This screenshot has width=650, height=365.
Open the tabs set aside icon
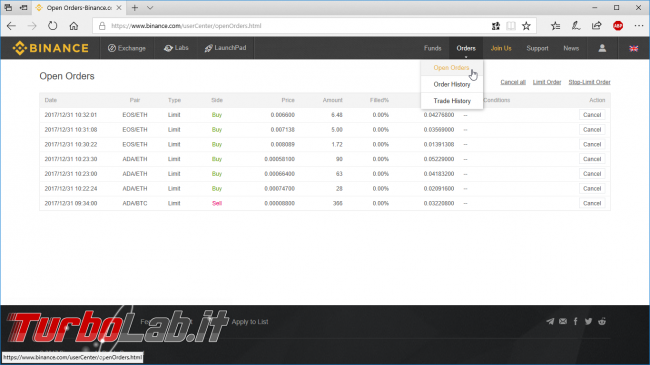coord(8,7)
